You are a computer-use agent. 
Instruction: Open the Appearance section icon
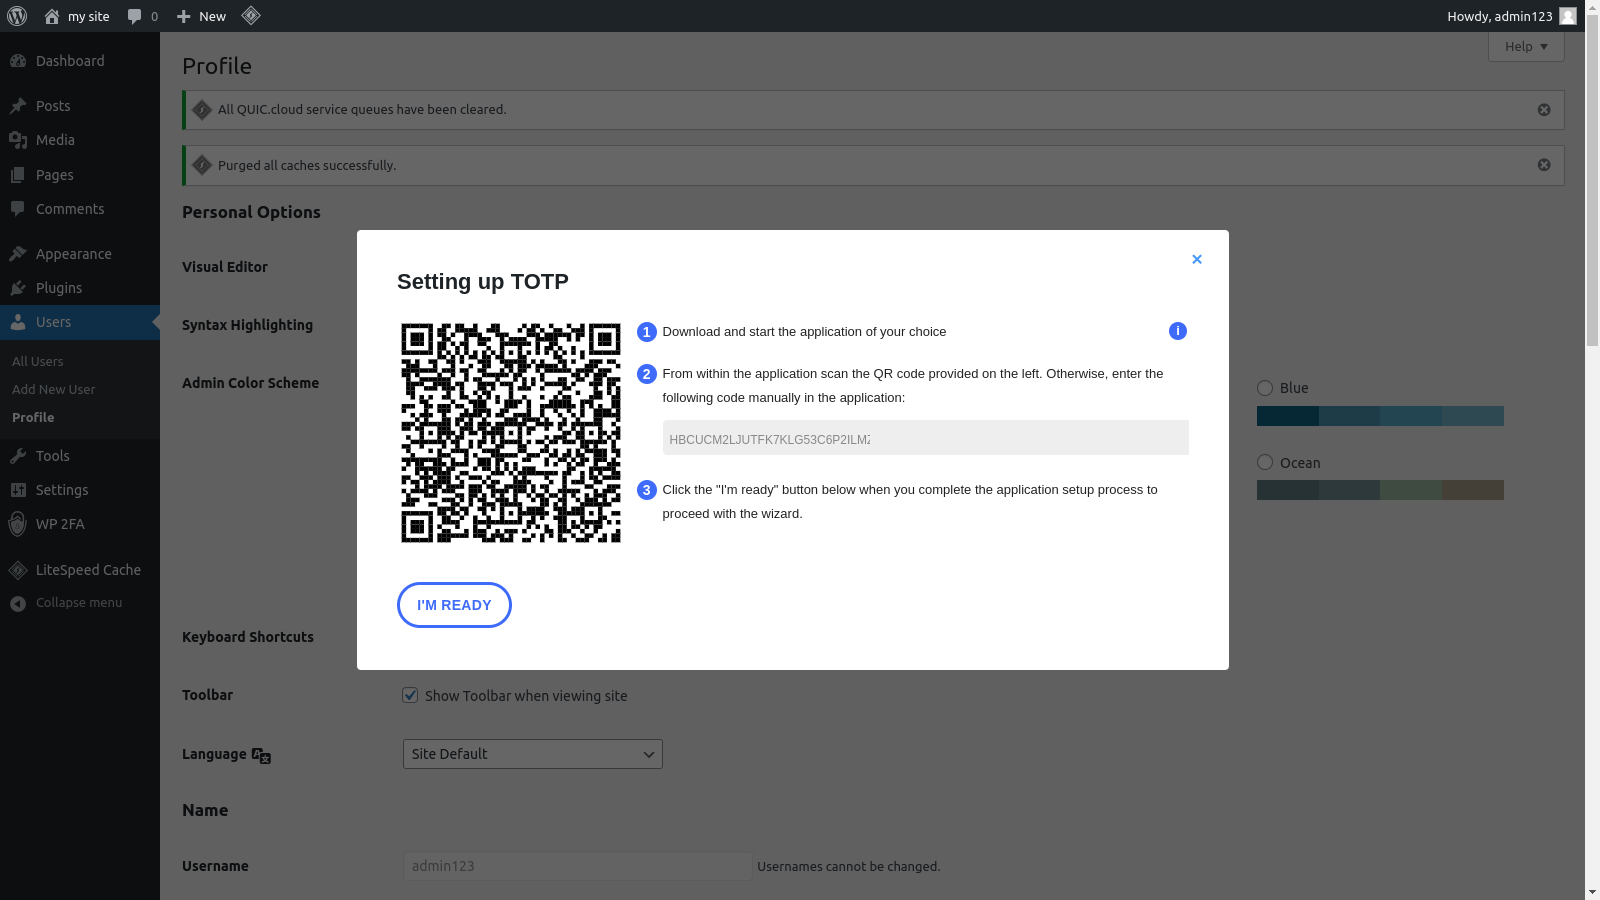click(x=18, y=253)
